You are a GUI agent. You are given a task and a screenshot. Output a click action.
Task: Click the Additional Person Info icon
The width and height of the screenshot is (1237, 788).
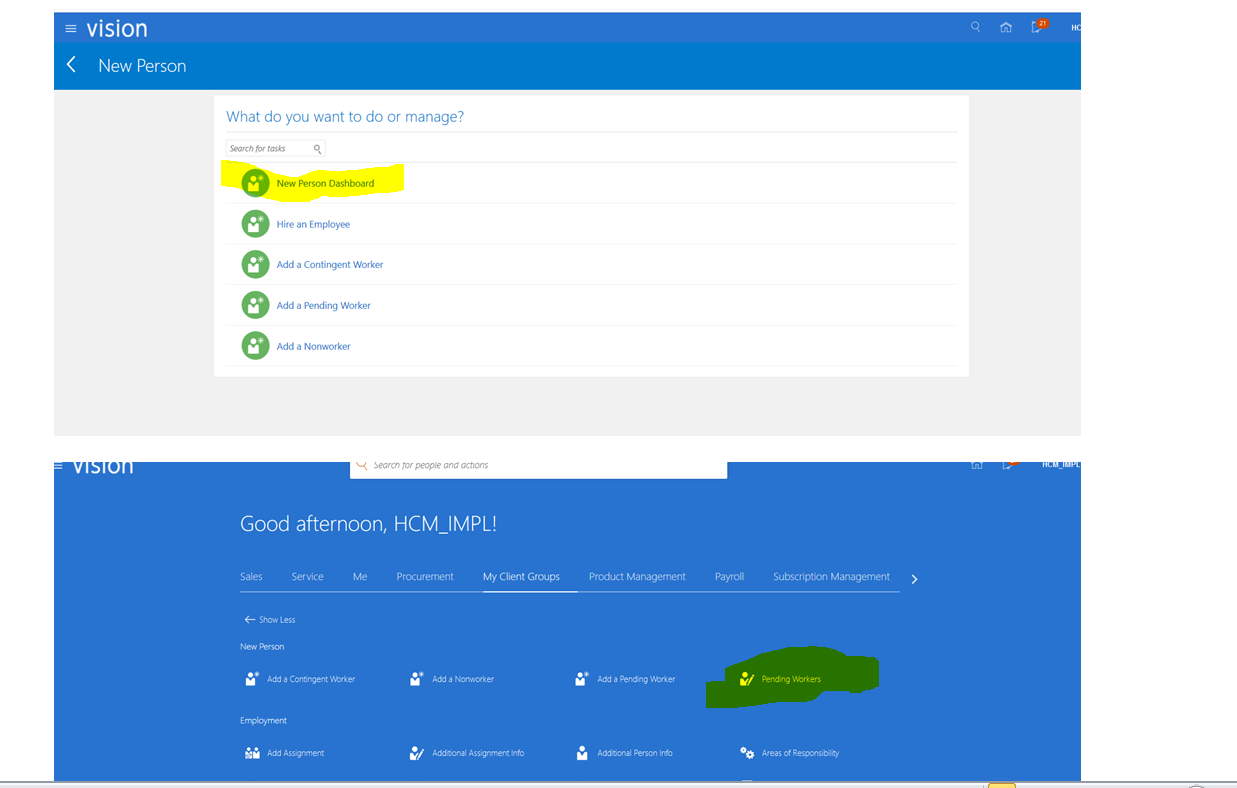coord(581,752)
